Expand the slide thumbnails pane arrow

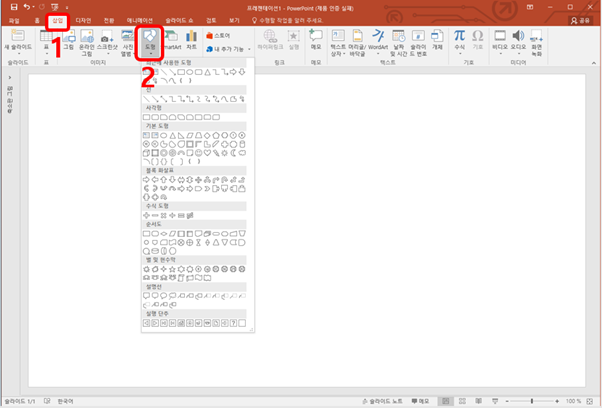[10, 78]
